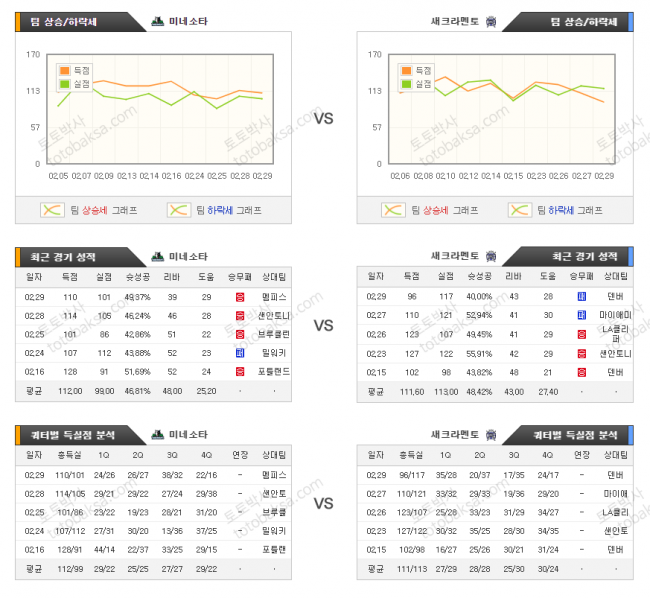The height and width of the screenshot is (598, 650).
Task: Click the 팀 상승세 그래프 label under Minnesota's chart
Action: 104,210
